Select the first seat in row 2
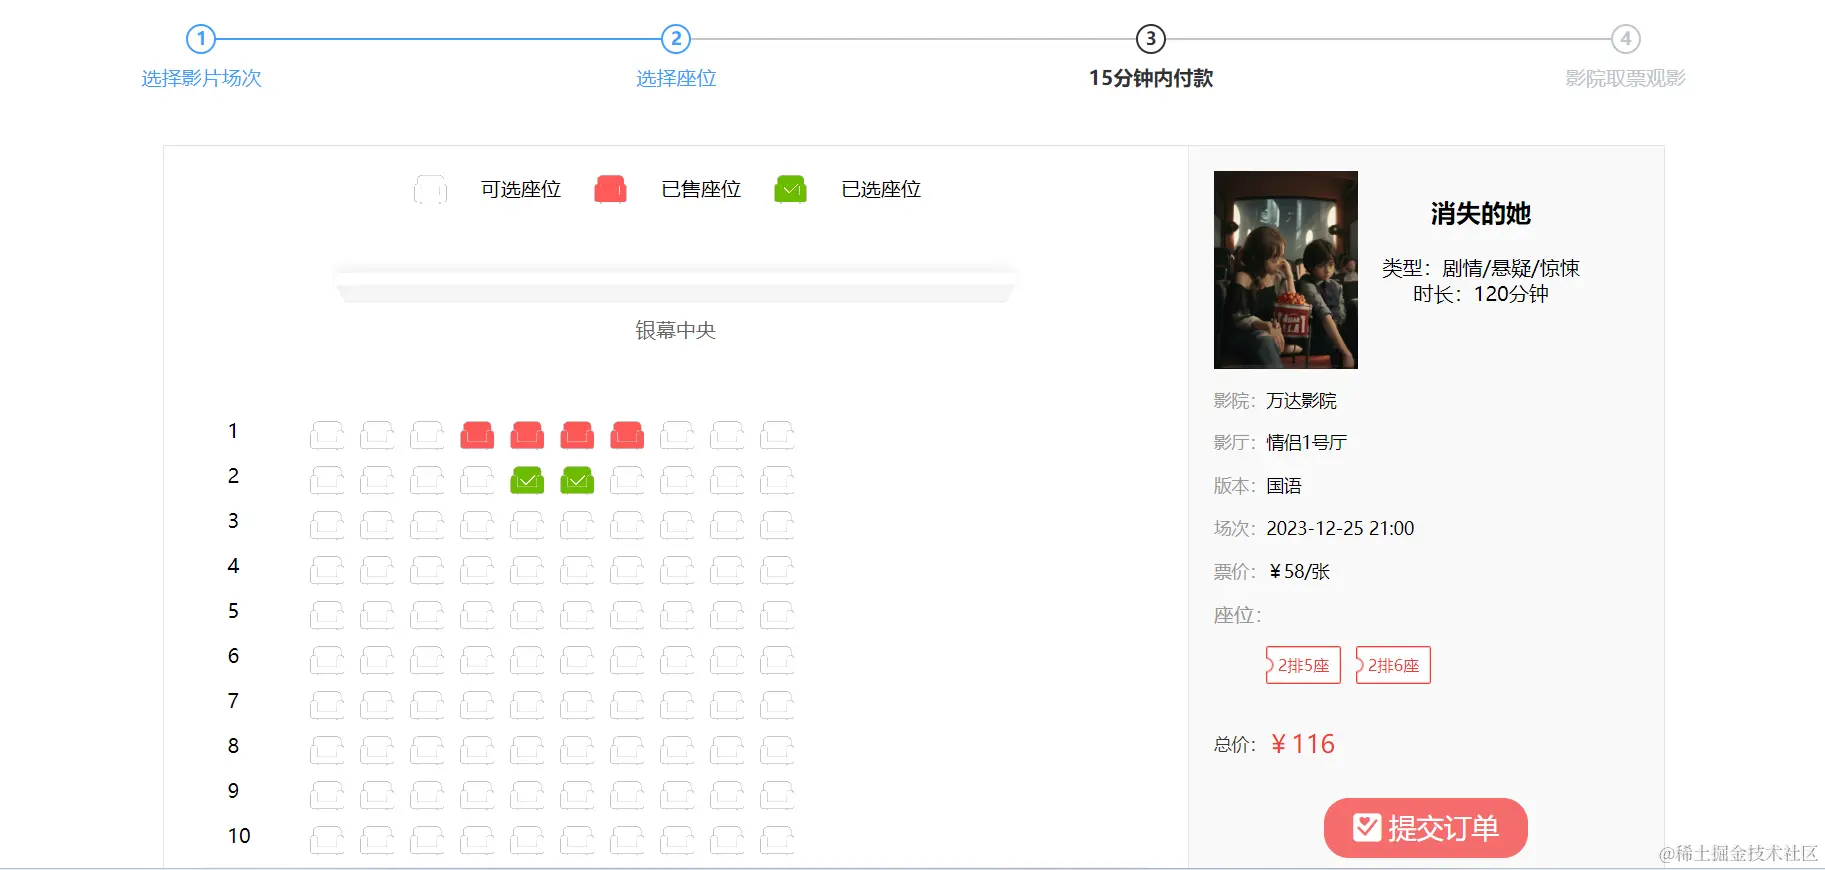 (327, 480)
